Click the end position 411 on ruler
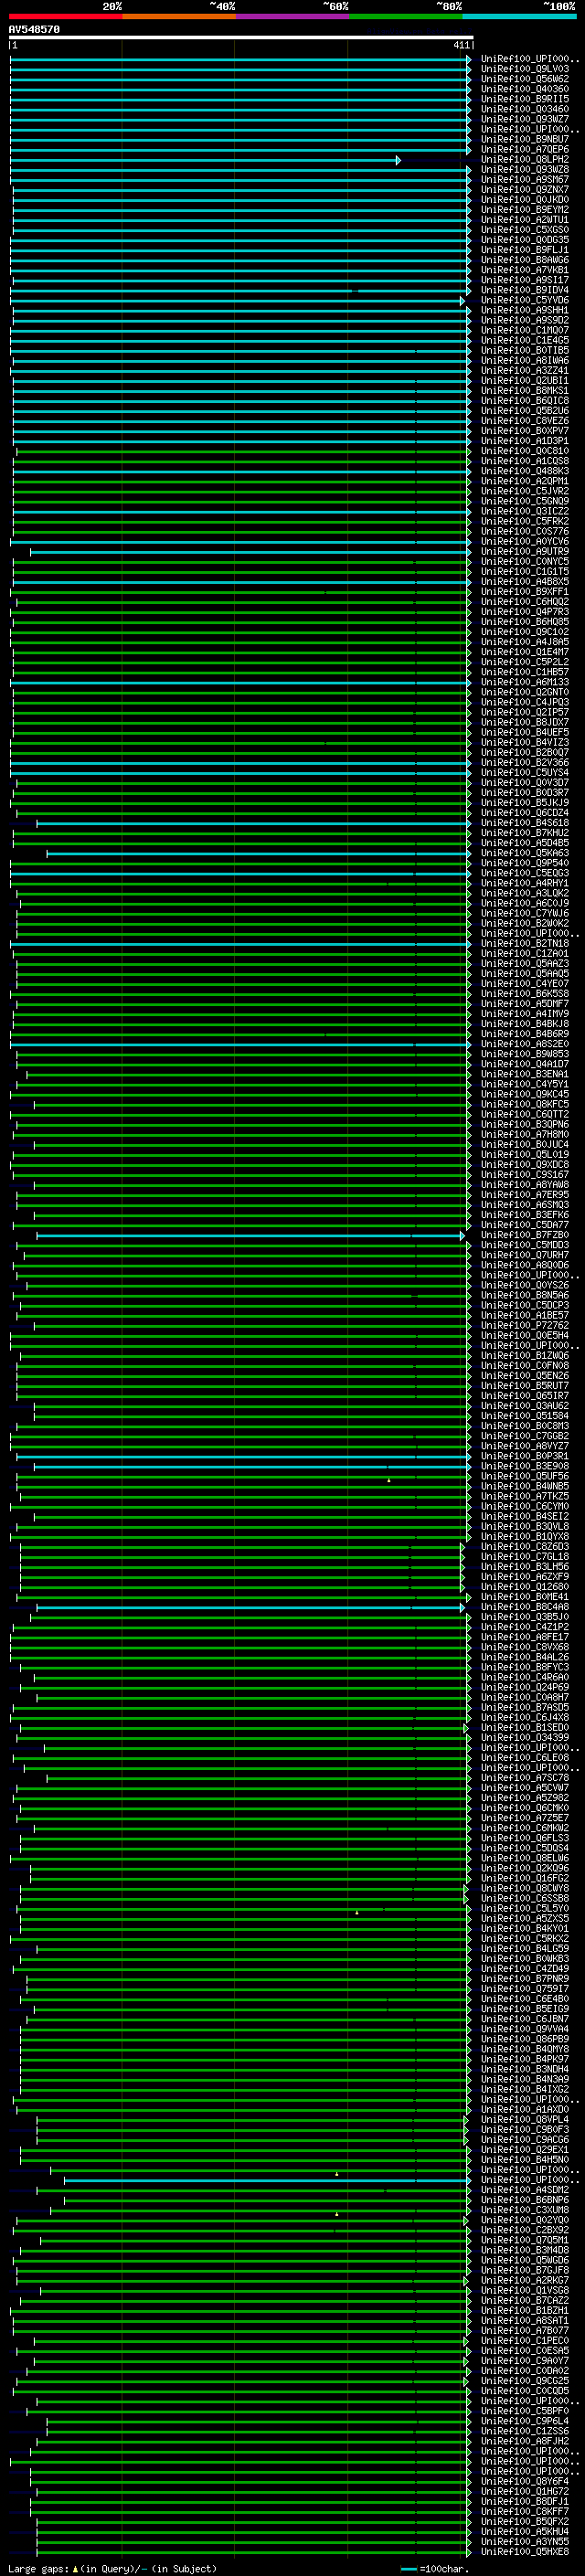 point(461,46)
